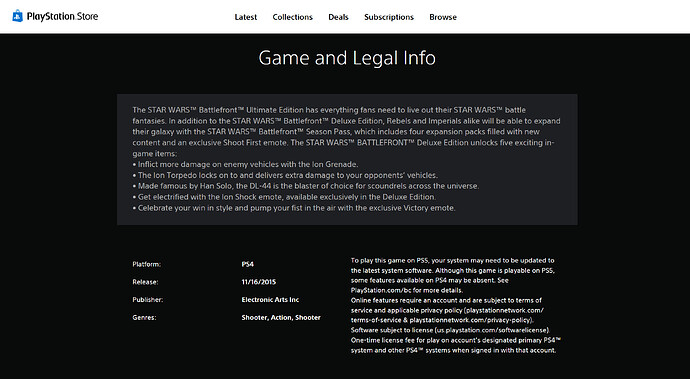
Task: Click the Ion Grenade bullet line
Action: [246, 164]
